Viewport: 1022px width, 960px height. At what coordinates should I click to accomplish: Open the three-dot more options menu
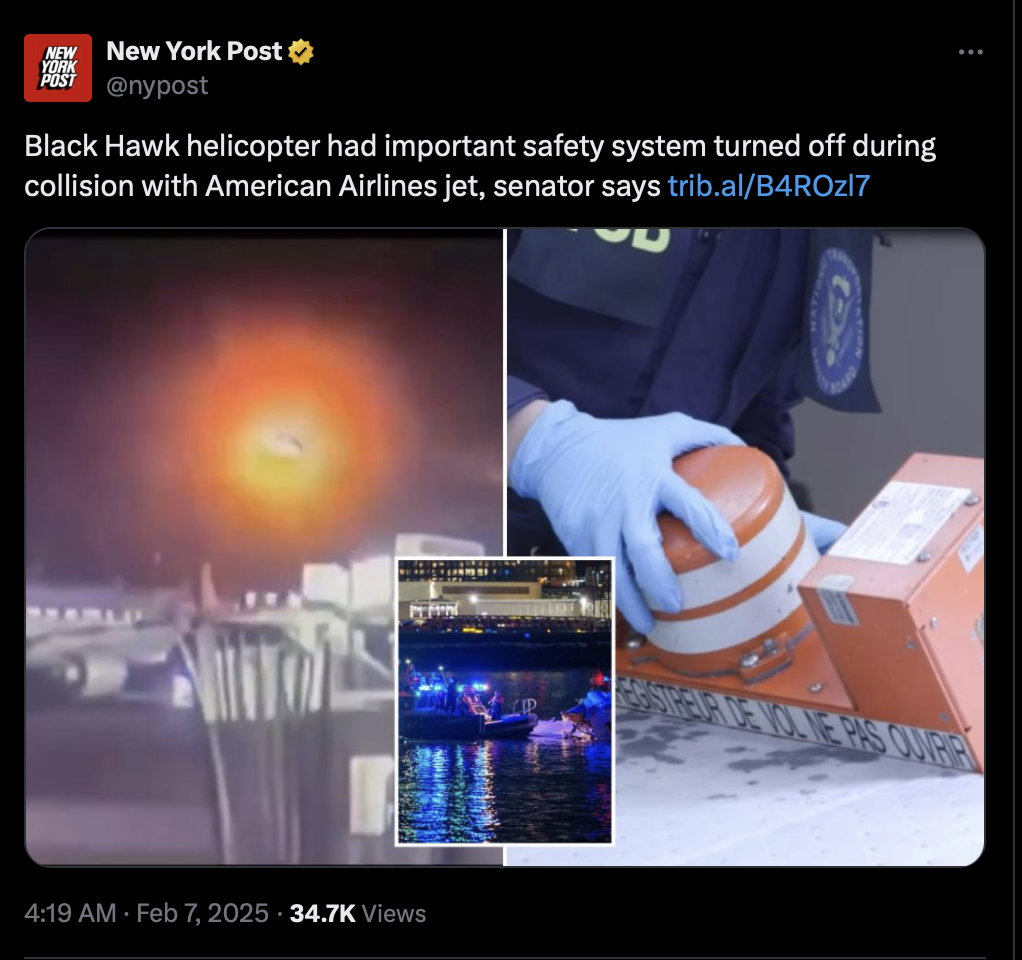coord(971,52)
